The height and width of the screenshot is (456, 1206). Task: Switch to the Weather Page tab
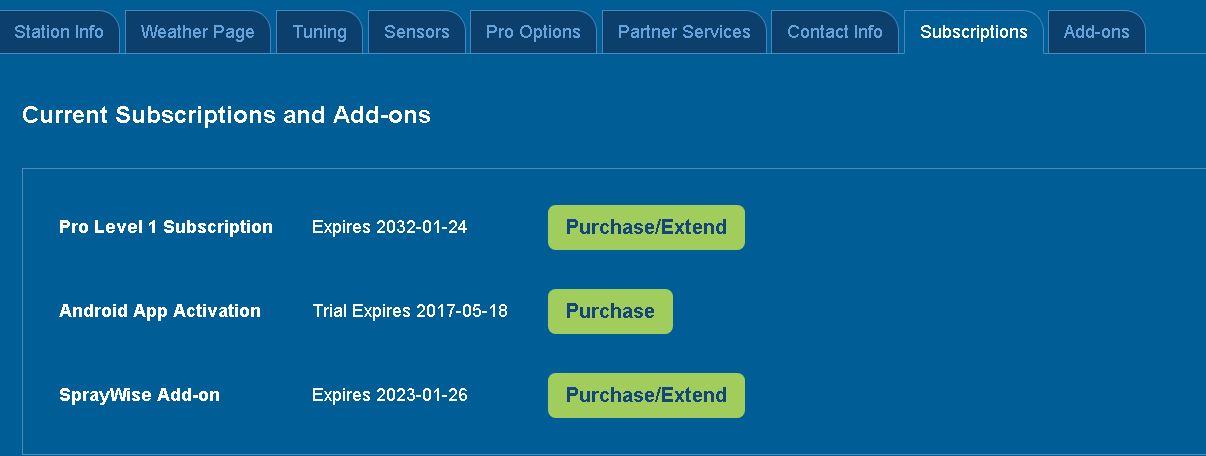197,32
